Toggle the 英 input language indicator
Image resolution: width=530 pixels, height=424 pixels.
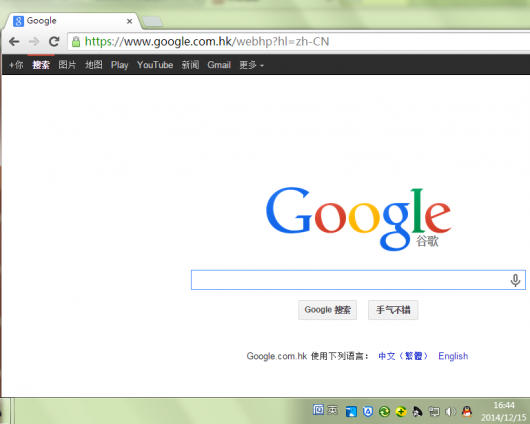point(333,410)
